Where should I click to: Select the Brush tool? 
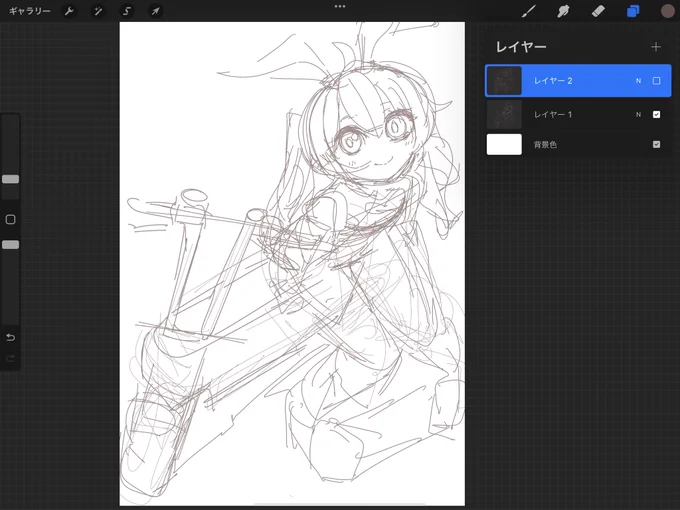click(x=528, y=11)
